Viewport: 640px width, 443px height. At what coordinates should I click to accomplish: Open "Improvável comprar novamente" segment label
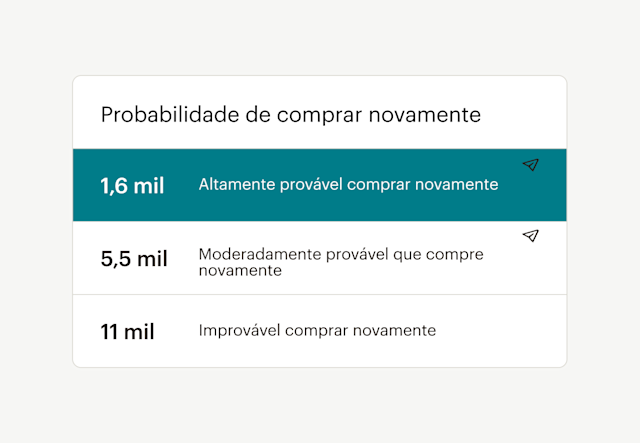pos(317,330)
